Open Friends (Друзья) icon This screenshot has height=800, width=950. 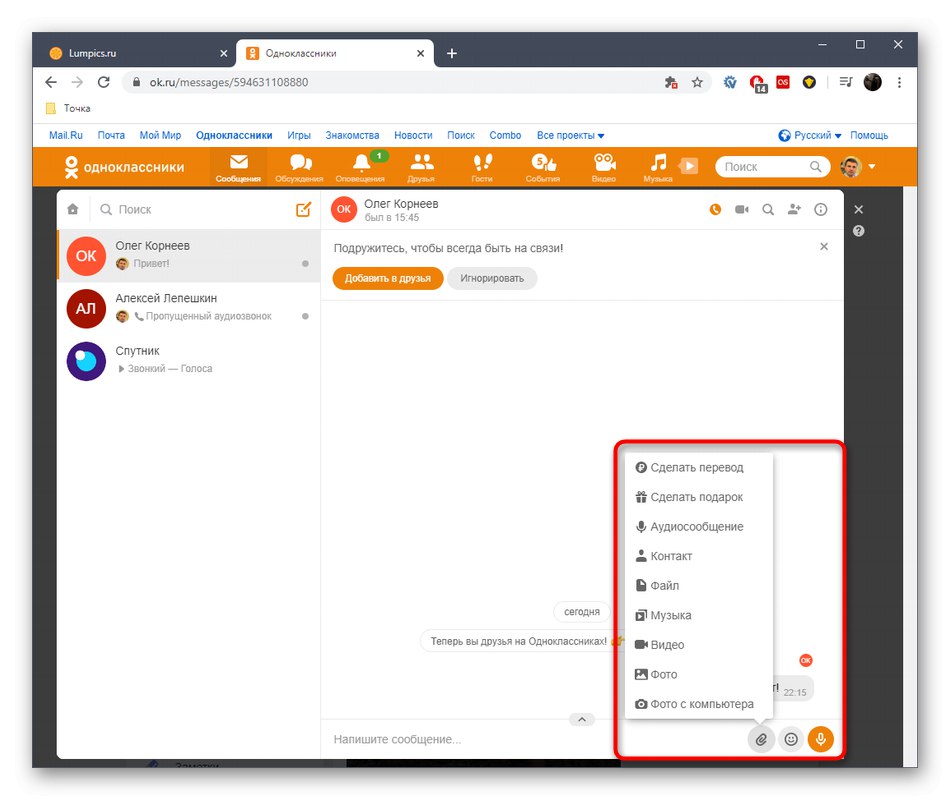pyautogui.click(x=421, y=167)
